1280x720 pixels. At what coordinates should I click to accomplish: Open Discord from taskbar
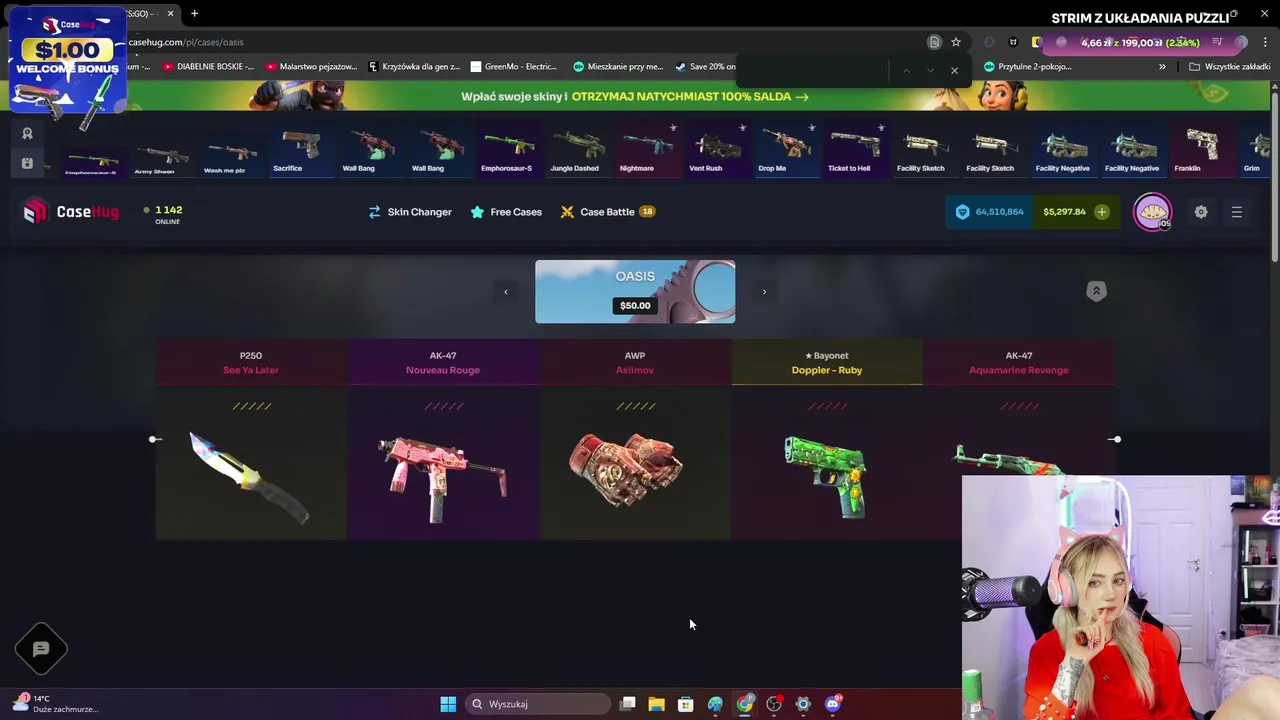pyautogui.click(x=832, y=704)
